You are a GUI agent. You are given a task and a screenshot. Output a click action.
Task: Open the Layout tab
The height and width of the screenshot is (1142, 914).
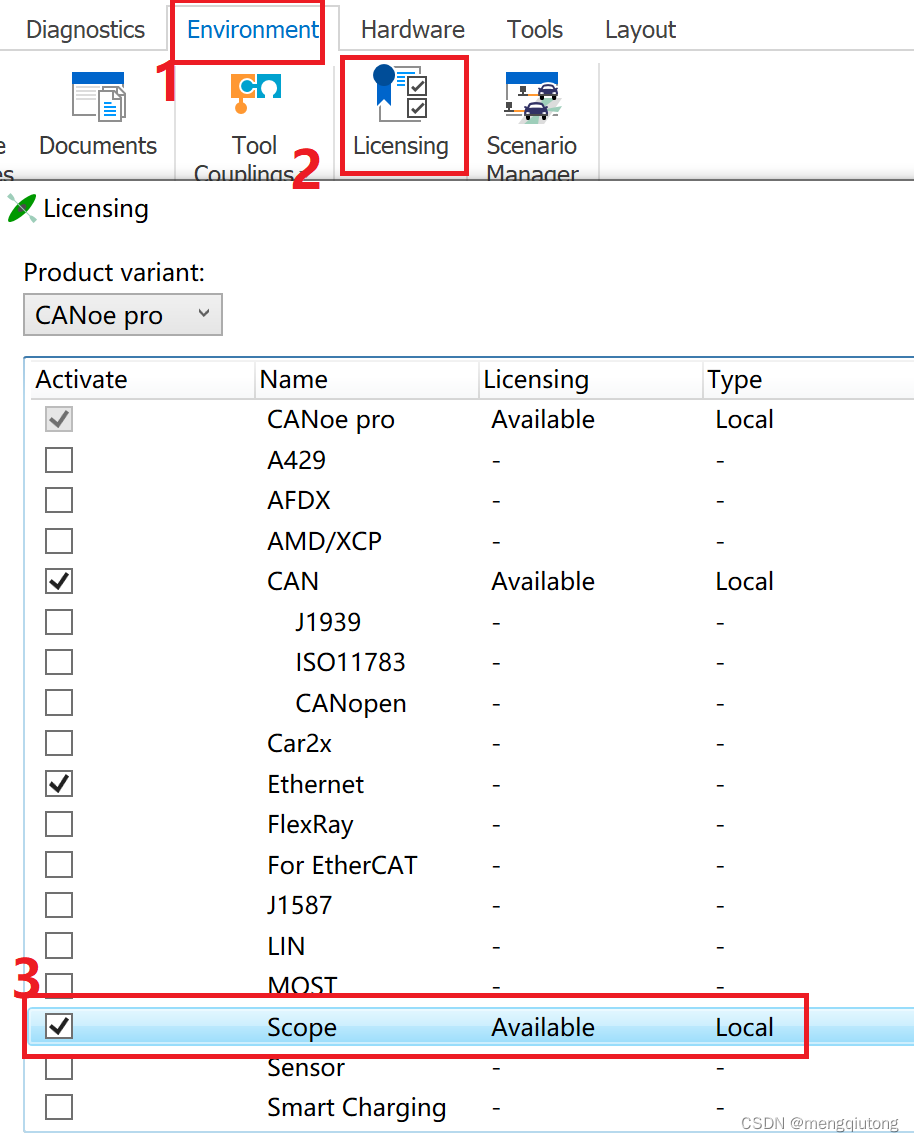[x=640, y=29]
